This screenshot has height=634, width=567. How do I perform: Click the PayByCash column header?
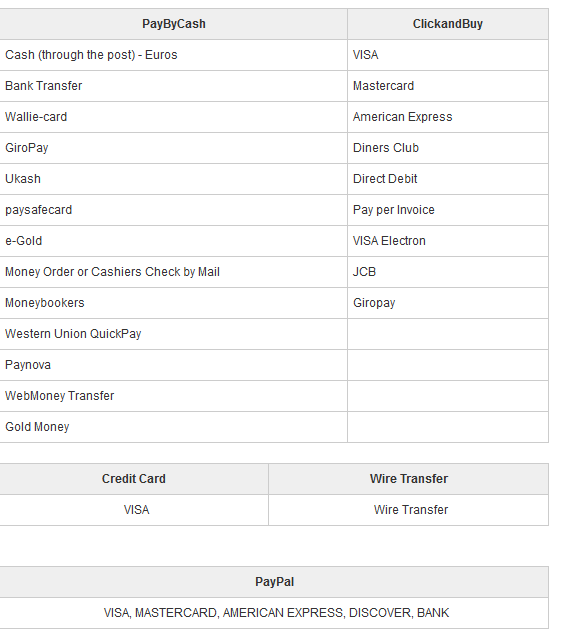click(173, 24)
